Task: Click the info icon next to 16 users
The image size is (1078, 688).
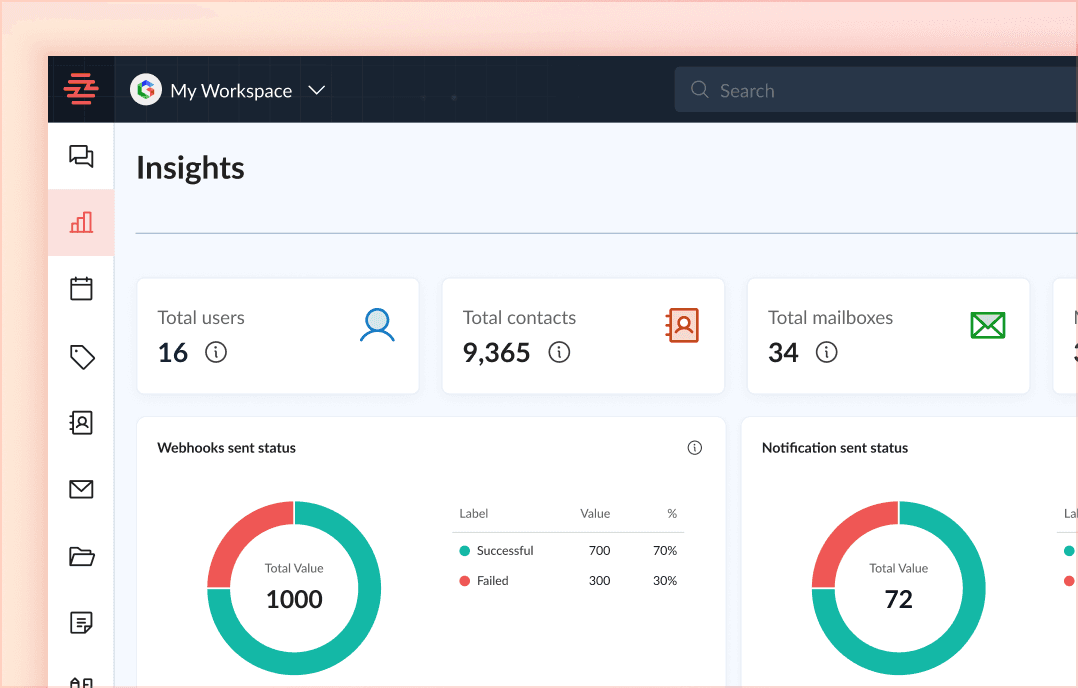Action: [x=216, y=353]
